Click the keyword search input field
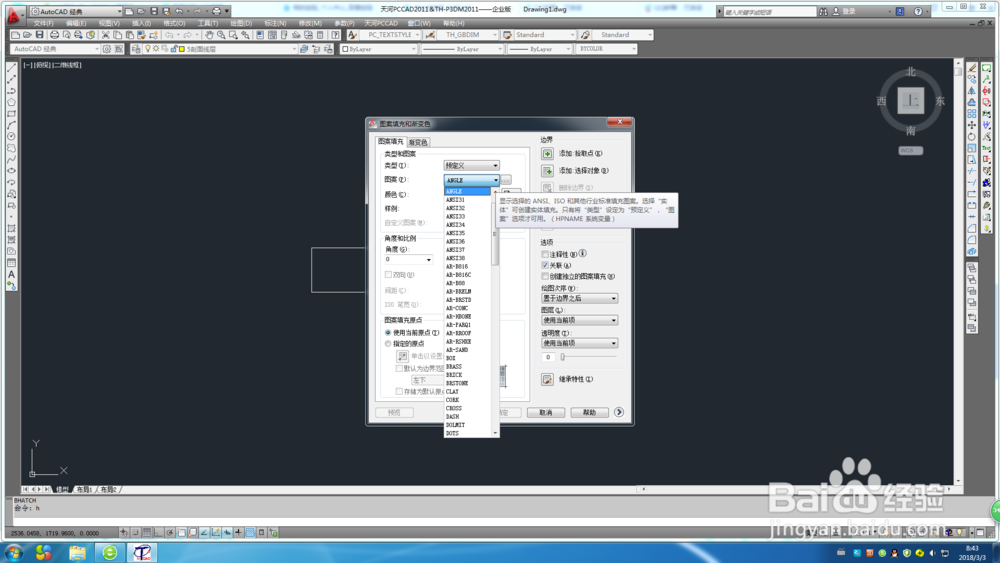Screen dimensions: 1000x563 point(769,11)
